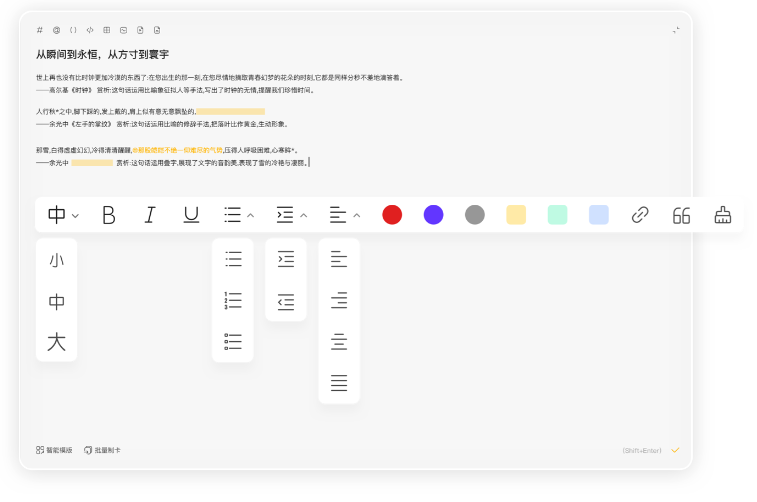Collapse the indent menu chevron
This screenshot has width=757, height=502.
click(304, 215)
